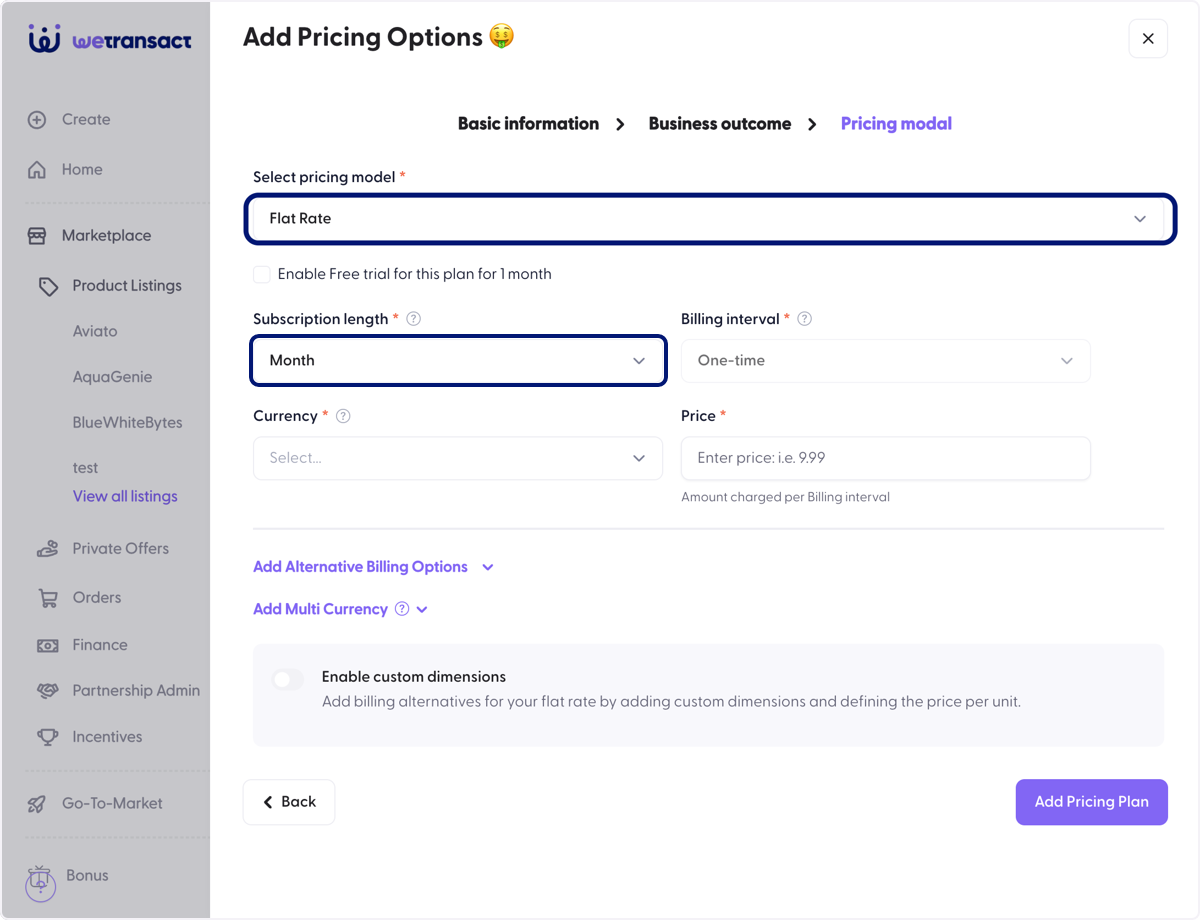This screenshot has width=1200, height=920.
Task: Open Marketplace in the sidebar
Action: tap(106, 236)
